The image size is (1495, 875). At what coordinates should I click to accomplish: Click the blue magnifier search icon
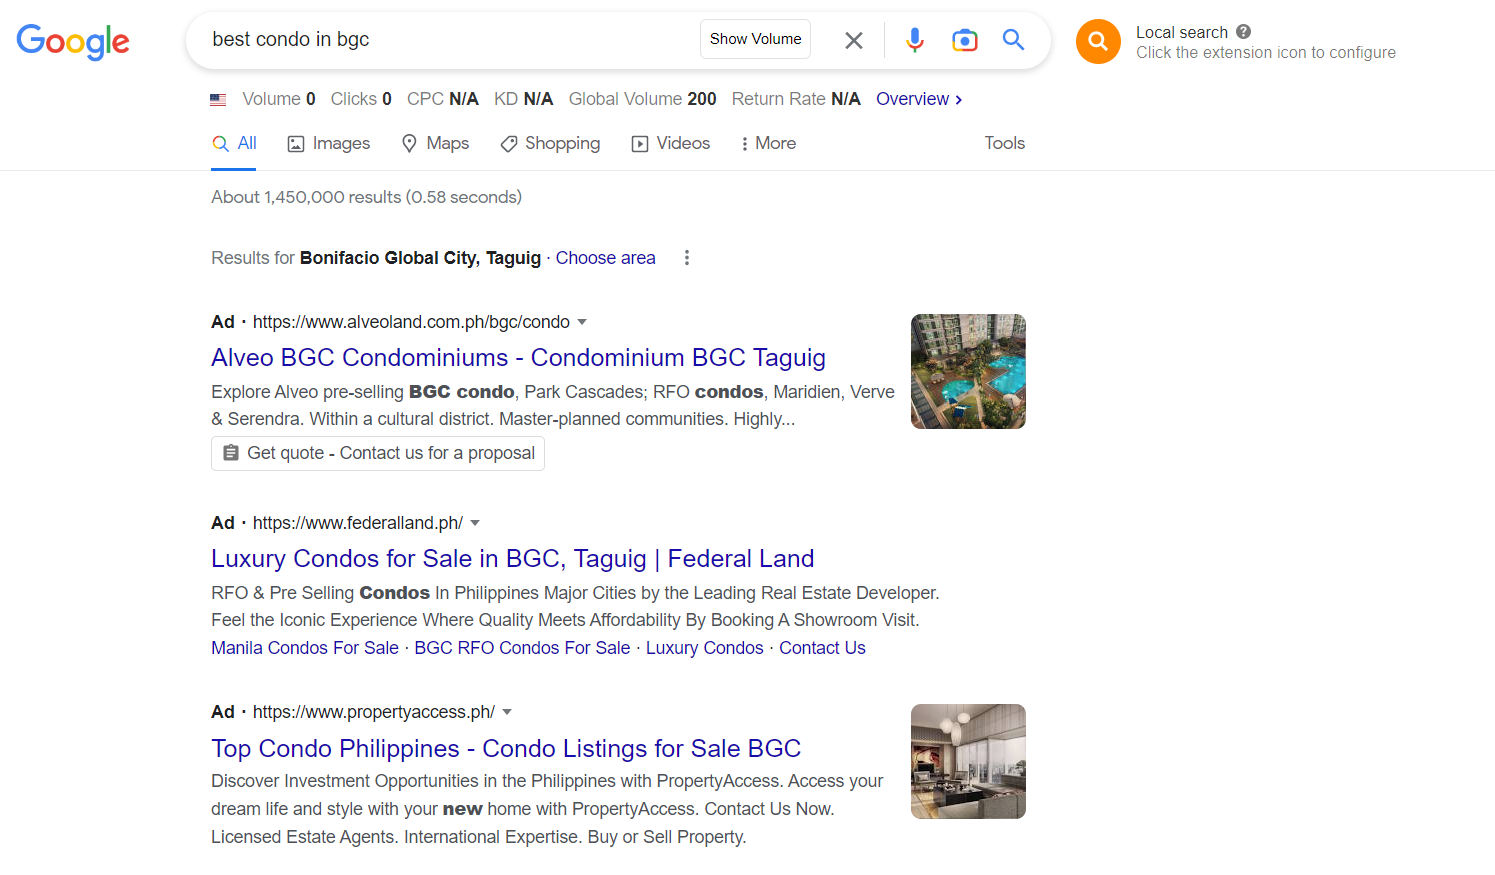click(1013, 40)
